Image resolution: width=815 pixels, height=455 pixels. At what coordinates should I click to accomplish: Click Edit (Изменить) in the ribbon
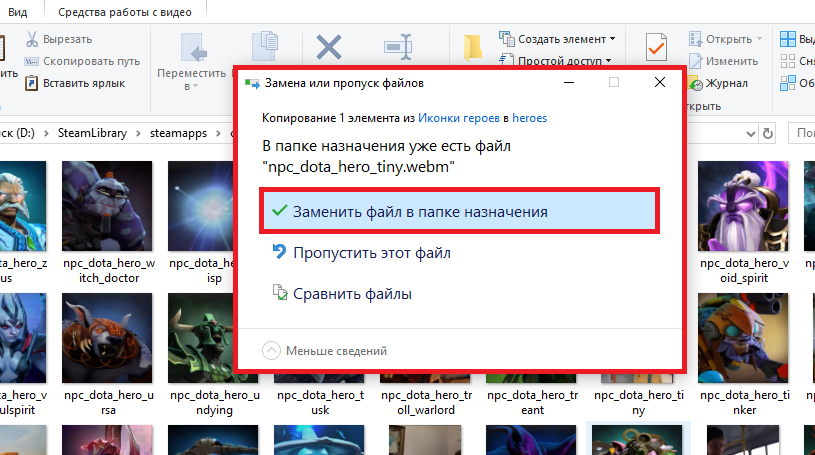[x=723, y=61]
